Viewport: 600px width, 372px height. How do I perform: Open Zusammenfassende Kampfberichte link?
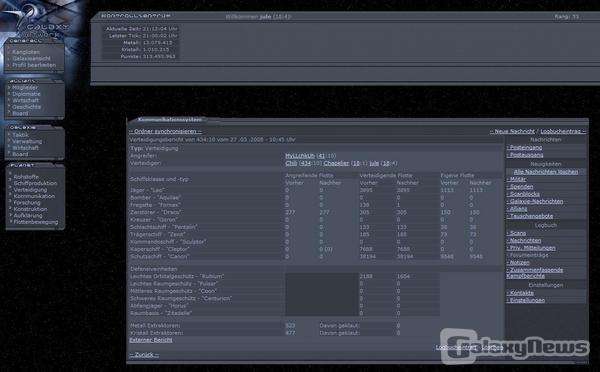[x=535, y=273]
